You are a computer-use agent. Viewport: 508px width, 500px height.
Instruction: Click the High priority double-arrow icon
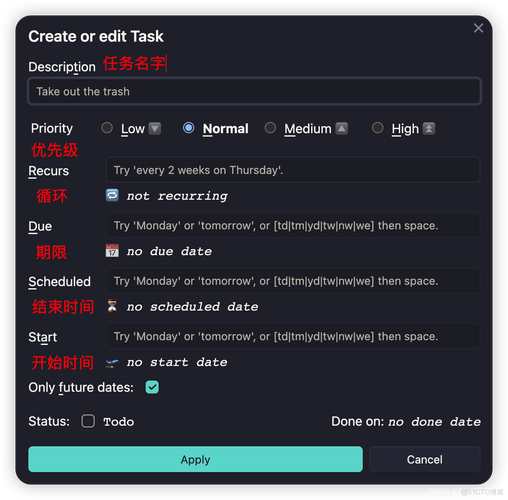click(x=429, y=128)
